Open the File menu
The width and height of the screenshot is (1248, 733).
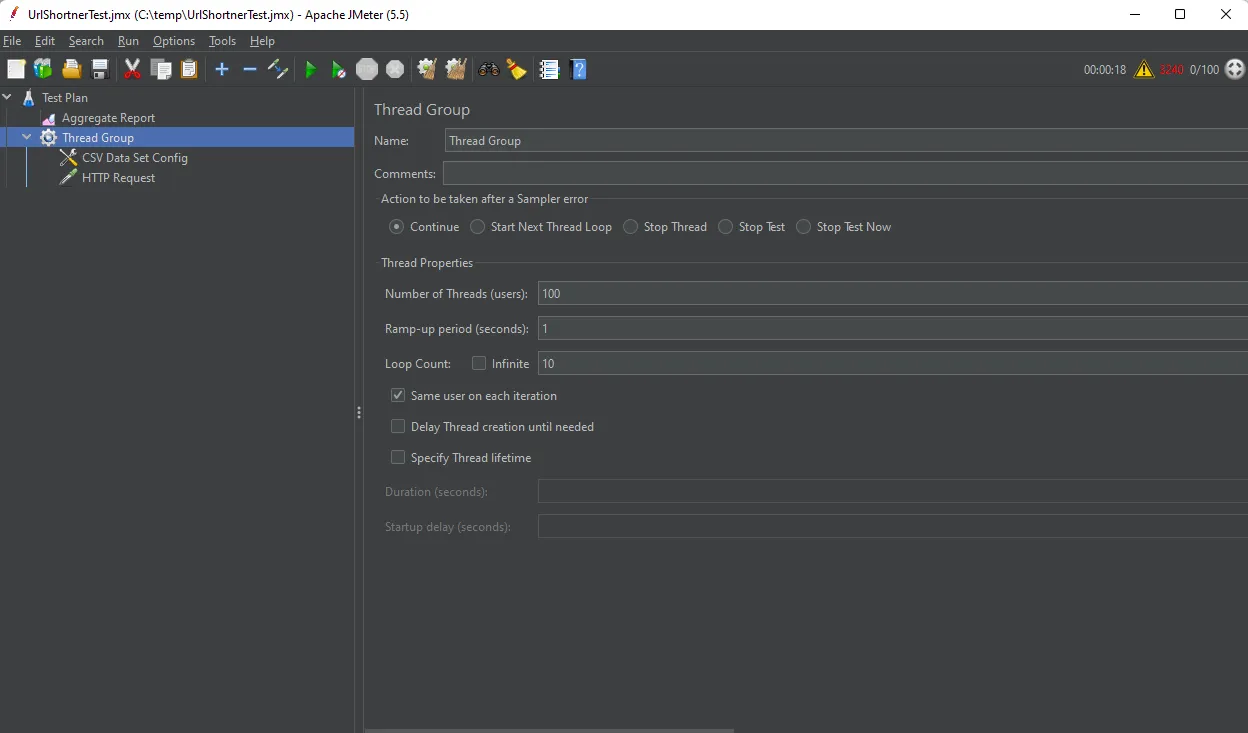(12, 41)
